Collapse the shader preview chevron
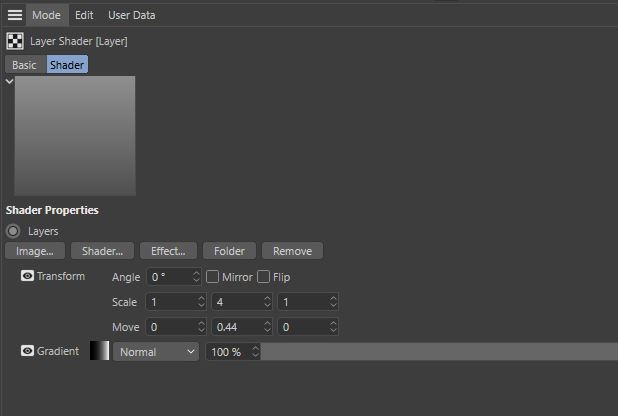The width and height of the screenshot is (618, 416). click(x=9, y=81)
